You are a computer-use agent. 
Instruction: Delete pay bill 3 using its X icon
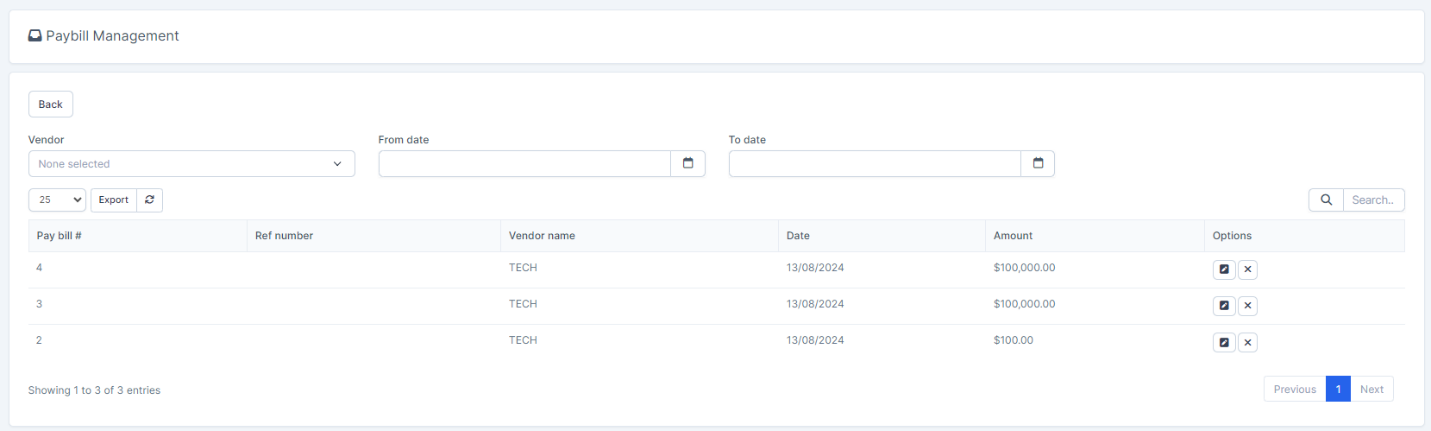click(x=1248, y=306)
